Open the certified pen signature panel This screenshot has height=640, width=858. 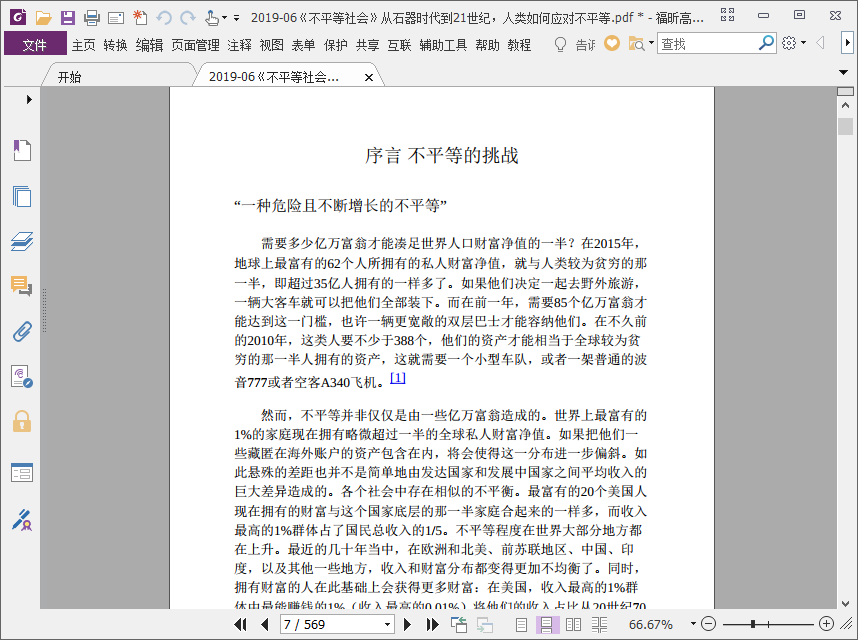pos(22,520)
